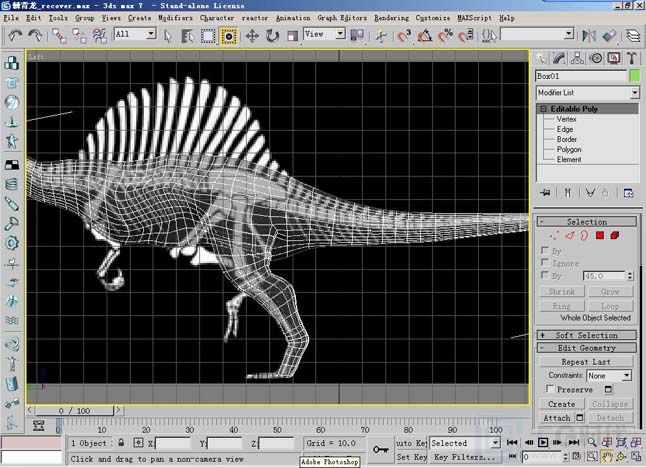
Task: Collapse the Edit Geometry rollout header
Action: tap(587, 348)
